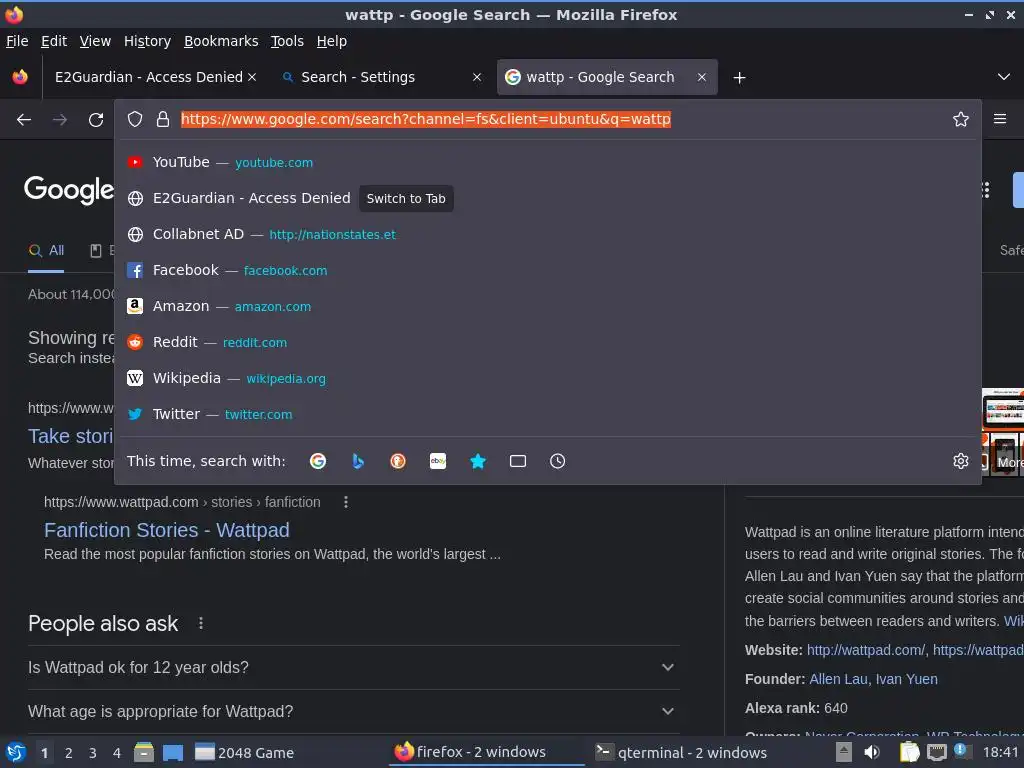Open Fanfiction Stories - Wattpad result
Screen dimensions: 1024x768
click(167, 530)
